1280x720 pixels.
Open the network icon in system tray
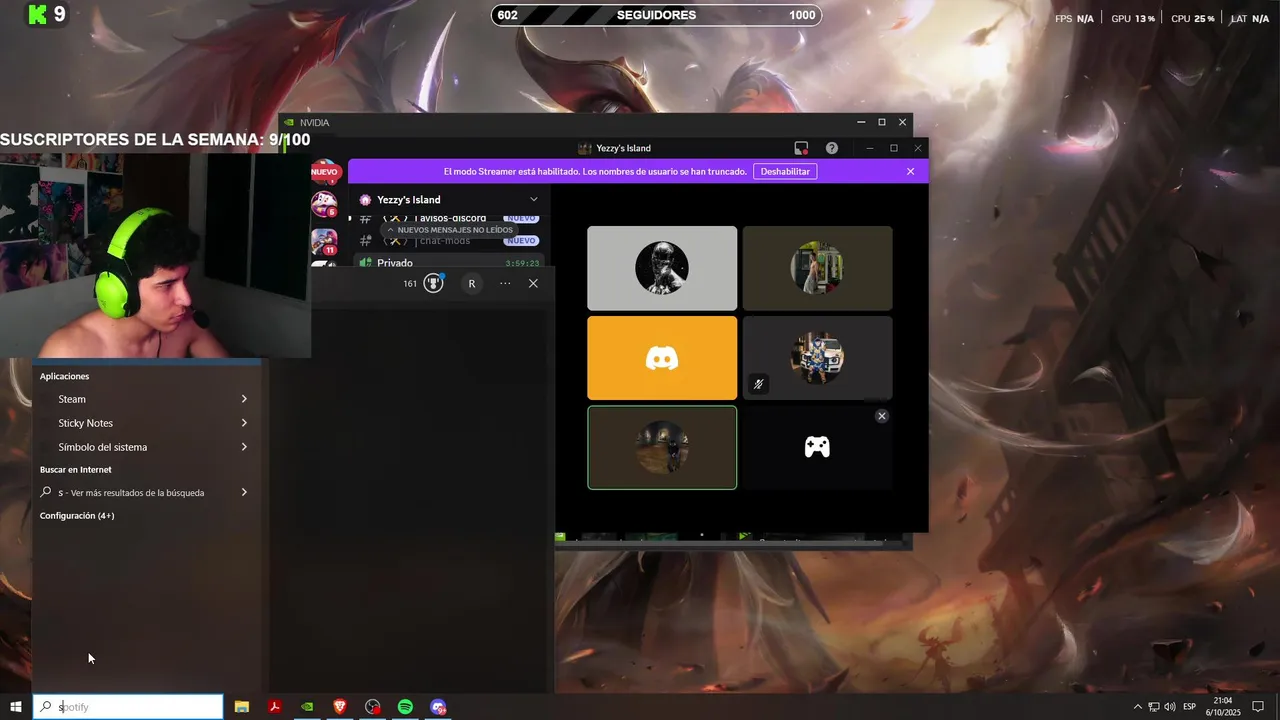pos(1154,707)
